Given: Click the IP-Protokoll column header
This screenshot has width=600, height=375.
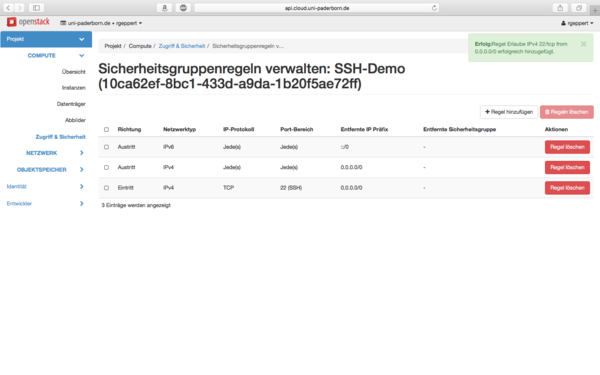Looking at the screenshot, I should [x=238, y=129].
